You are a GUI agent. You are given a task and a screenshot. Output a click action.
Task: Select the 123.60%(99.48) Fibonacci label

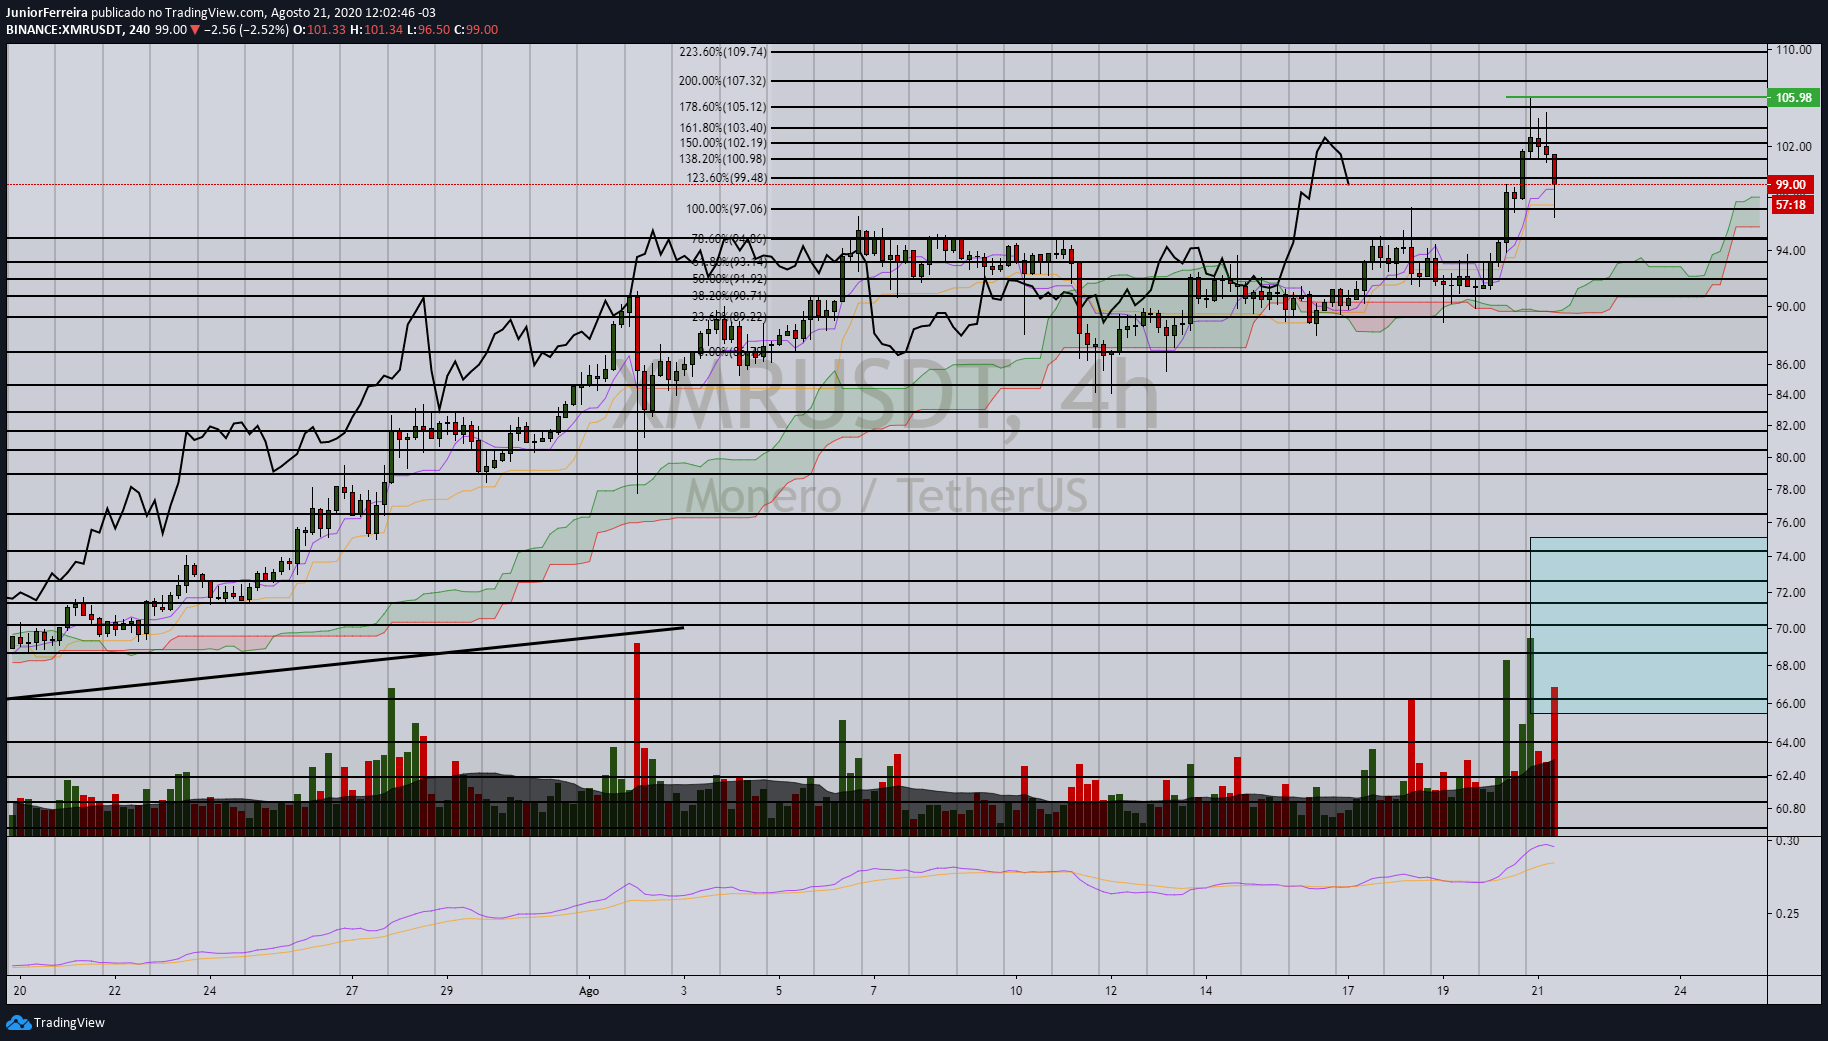(727, 178)
